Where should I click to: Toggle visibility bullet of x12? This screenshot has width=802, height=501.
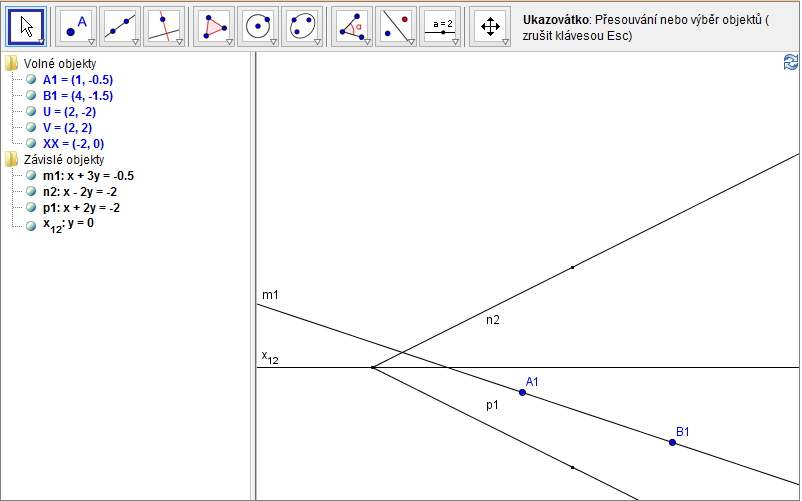(31, 224)
